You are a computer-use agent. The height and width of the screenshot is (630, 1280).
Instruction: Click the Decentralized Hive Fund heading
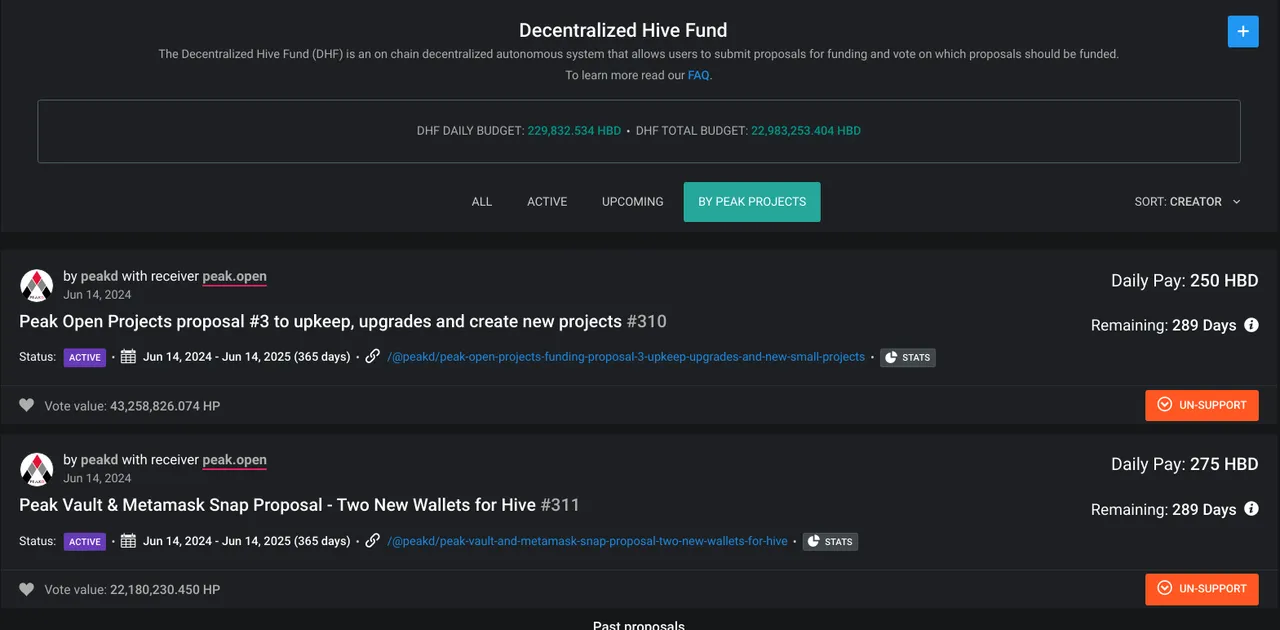pyautogui.click(x=623, y=31)
